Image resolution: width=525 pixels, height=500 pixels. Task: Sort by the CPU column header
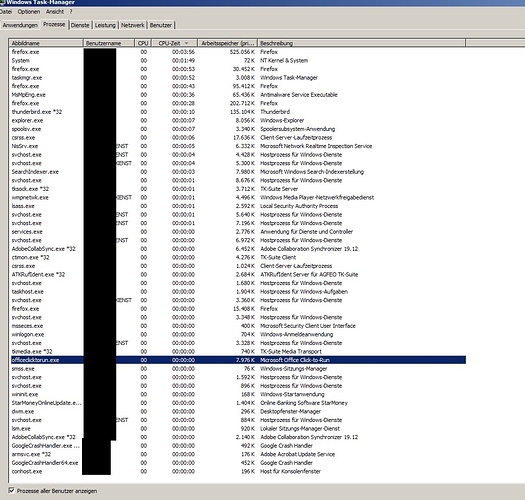[143, 43]
